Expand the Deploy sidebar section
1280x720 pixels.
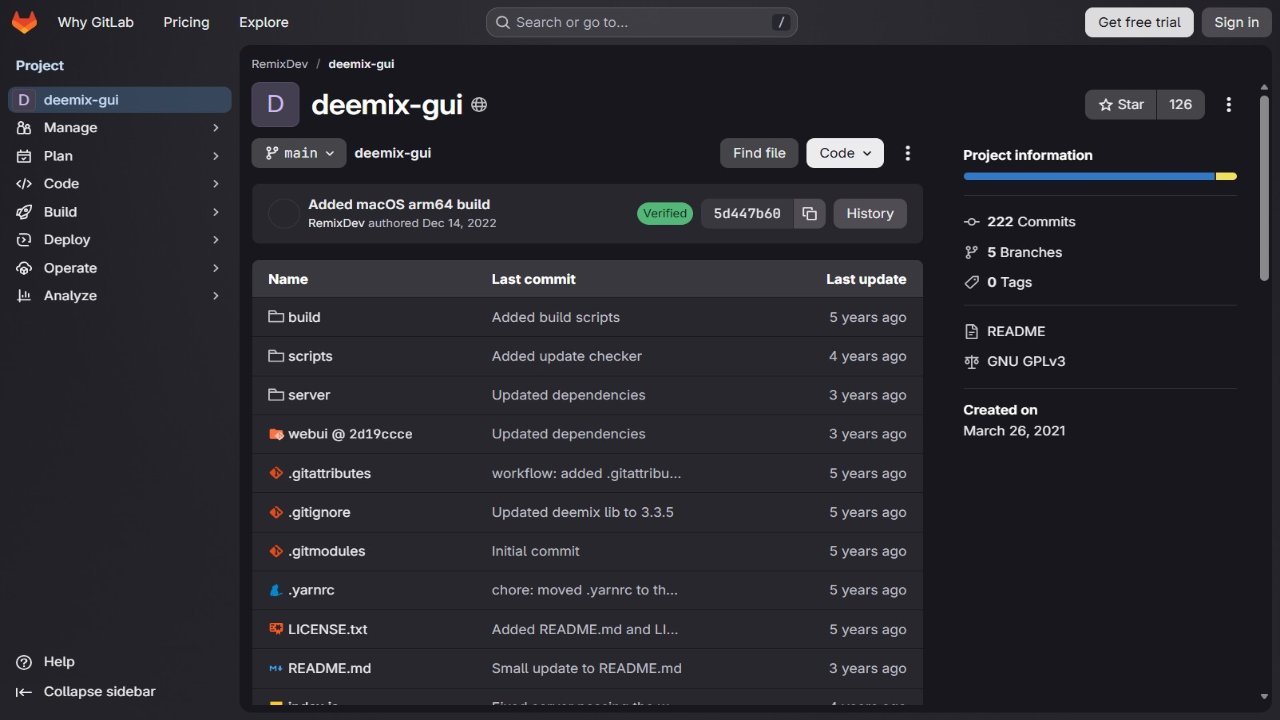[119, 240]
